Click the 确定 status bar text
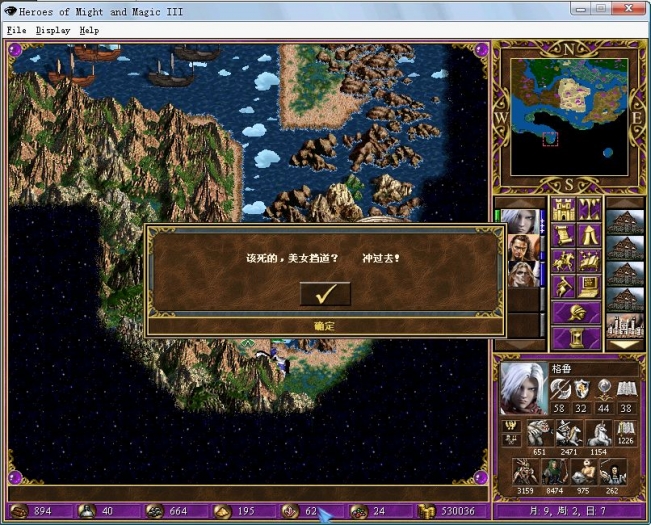This screenshot has width=651, height=525. click(324, 326)
